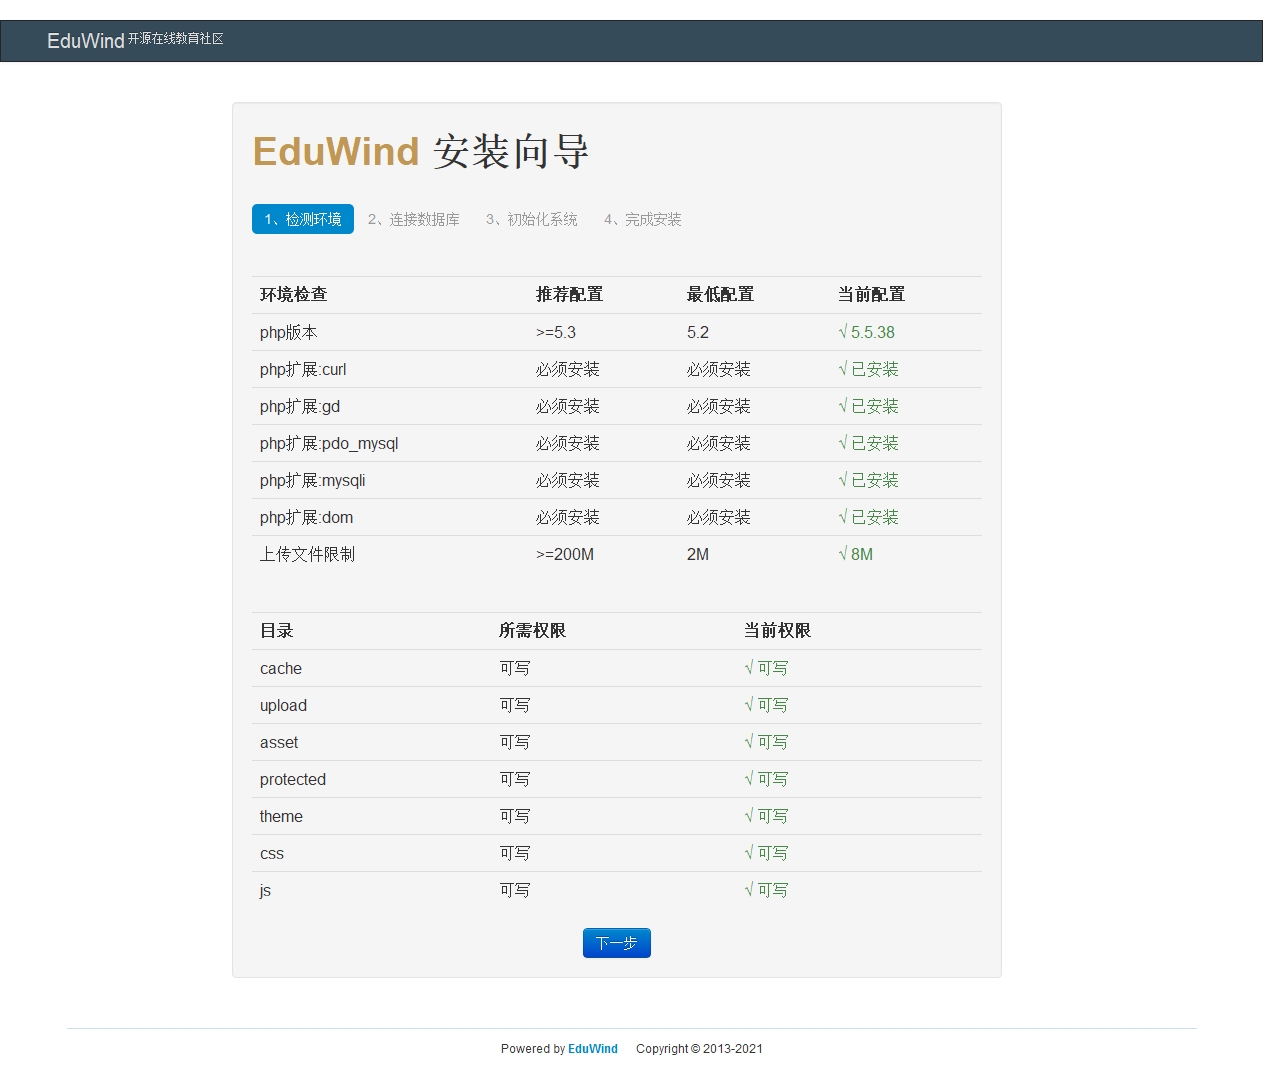The width and height of the screenshot is (1263, 1079).
Task: Click the 'cache' directory name
Action: [281, 668]
